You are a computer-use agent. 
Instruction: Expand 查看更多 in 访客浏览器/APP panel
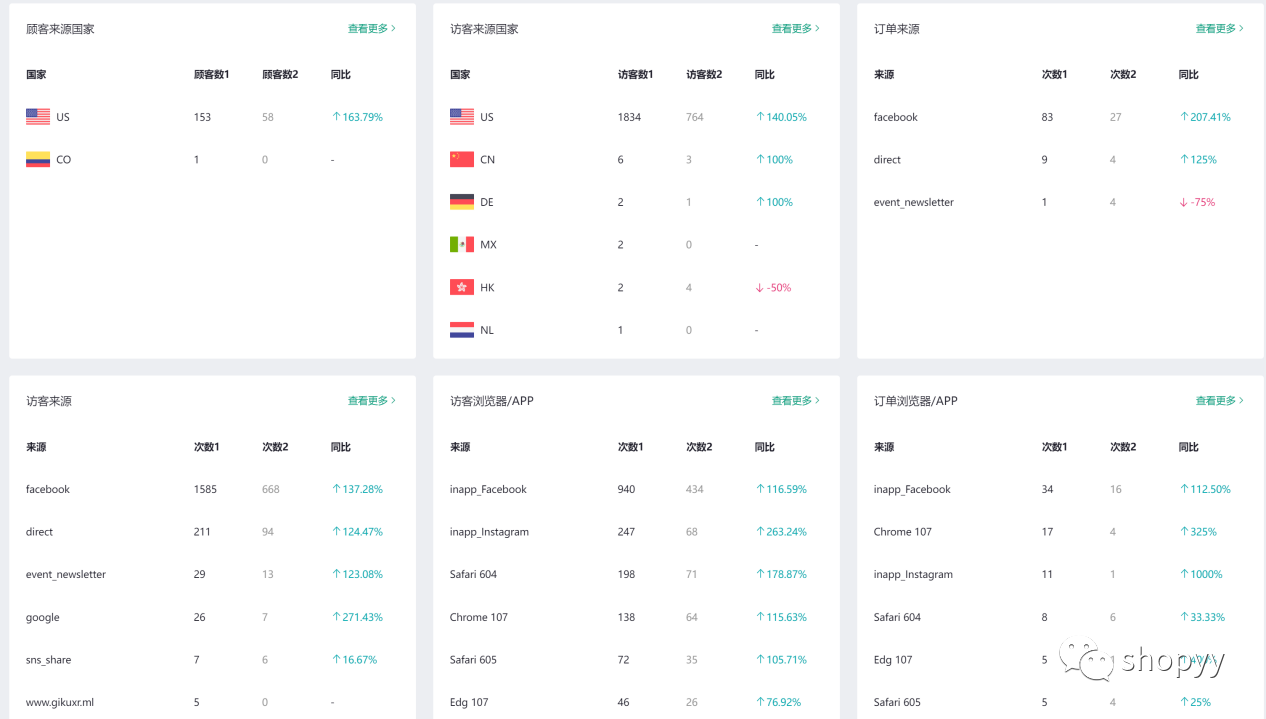coord(795,401)
